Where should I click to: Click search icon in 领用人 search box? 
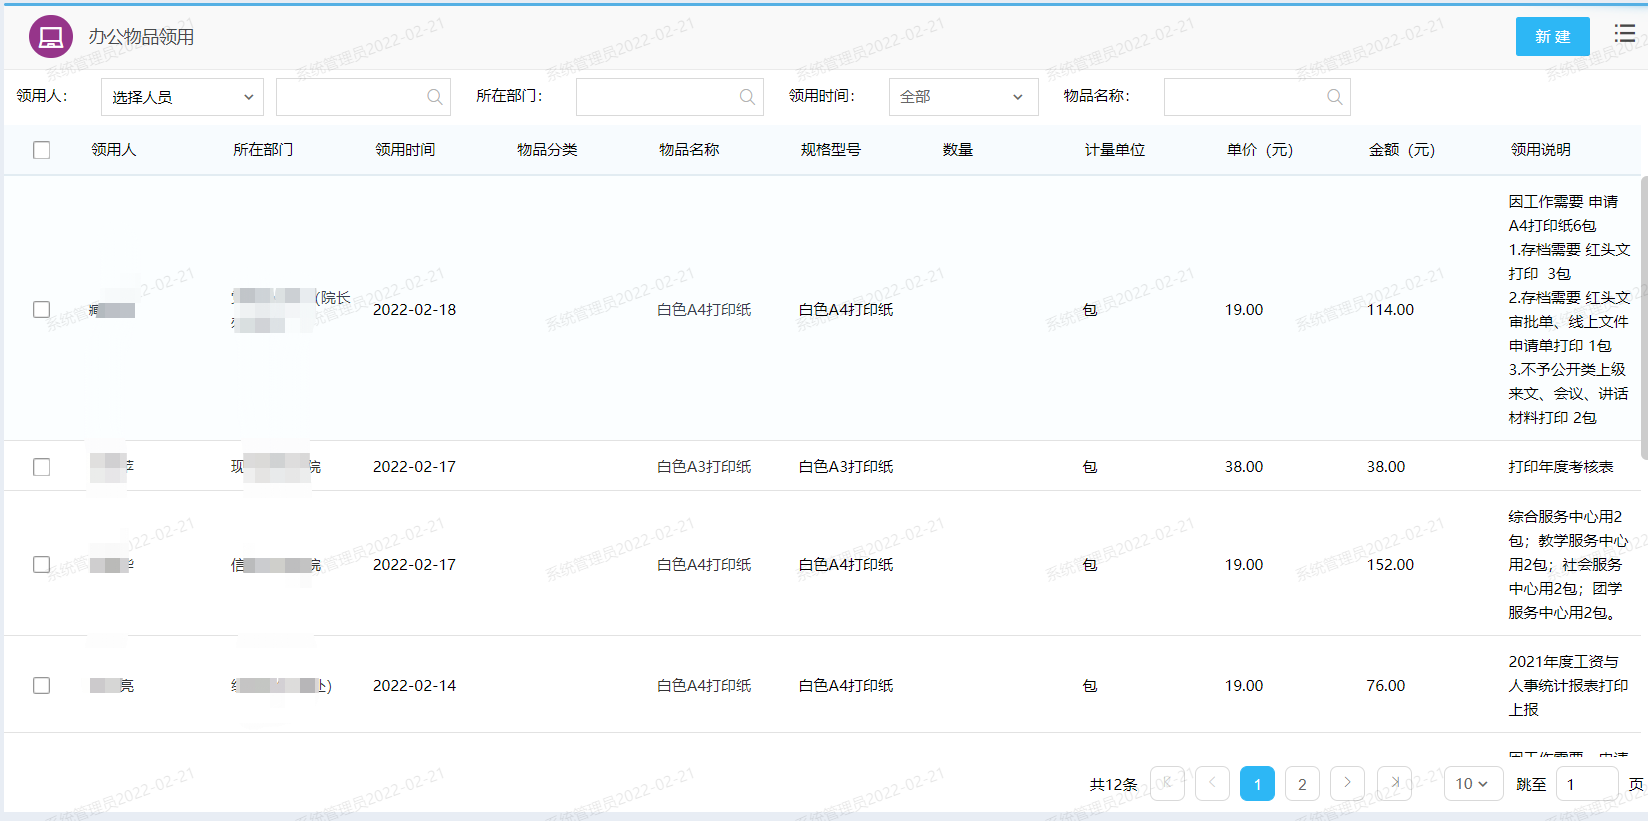tap(434, 97)
